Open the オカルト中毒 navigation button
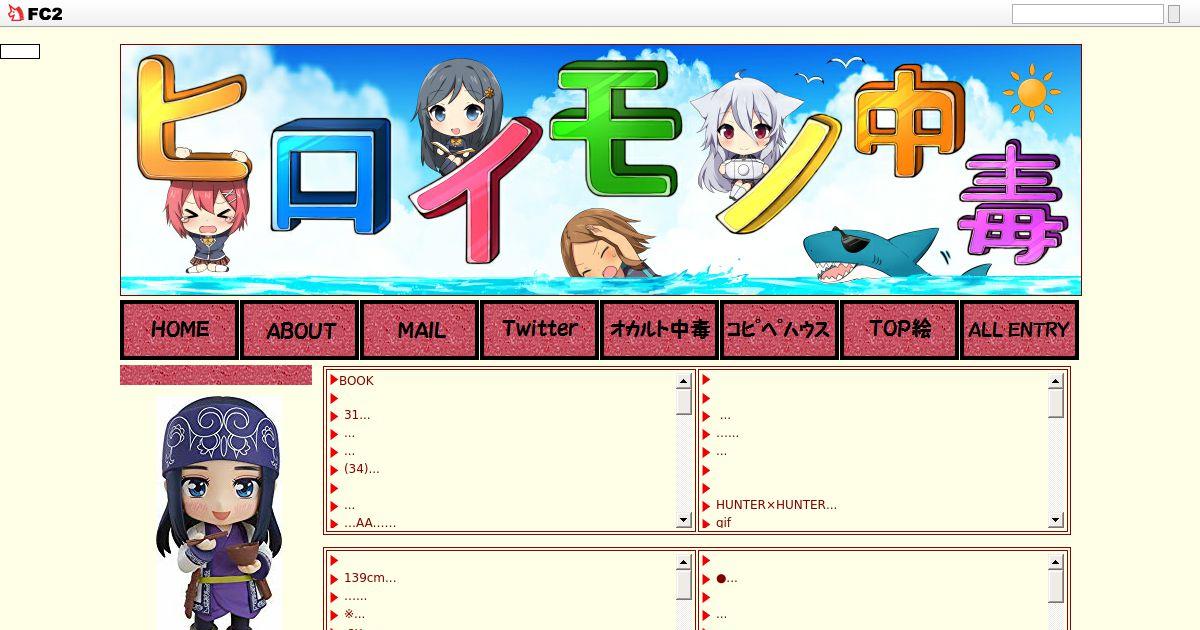This screenshot has width=1200, height=630. pyautogui.click(x=660, y=330)
